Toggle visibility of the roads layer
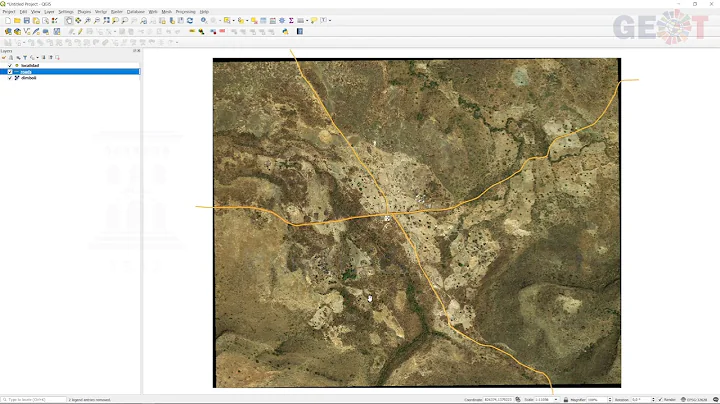This screenshot has height=404, width=720. pos(10,72)
